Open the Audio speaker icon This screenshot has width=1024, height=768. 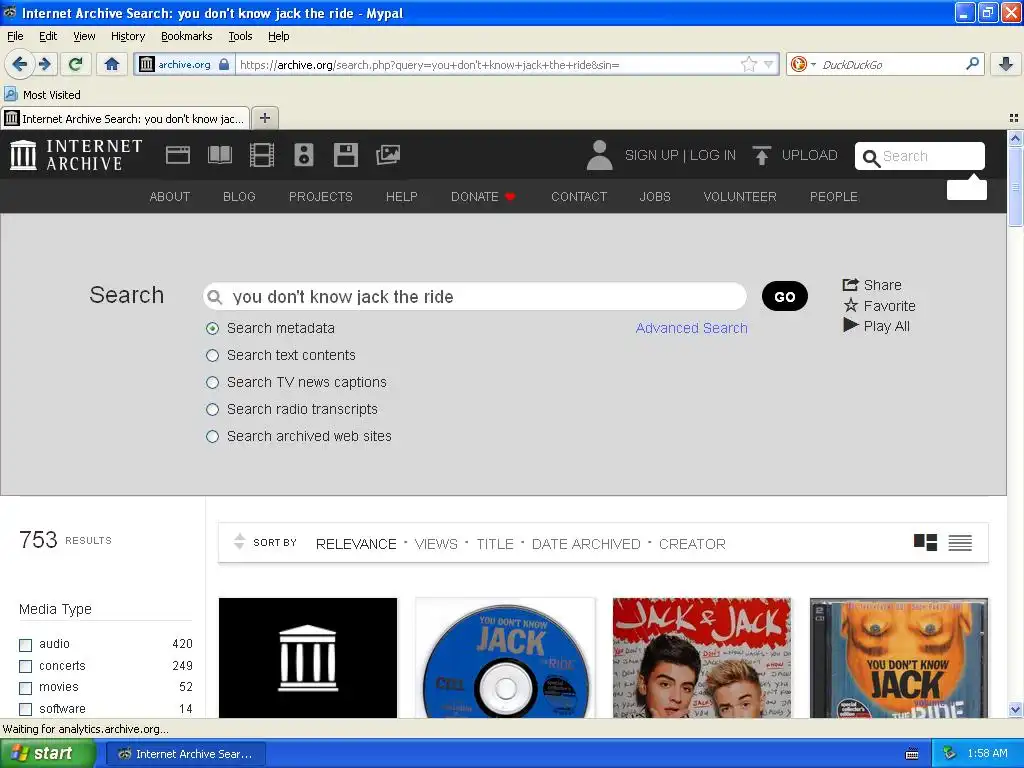304,155
